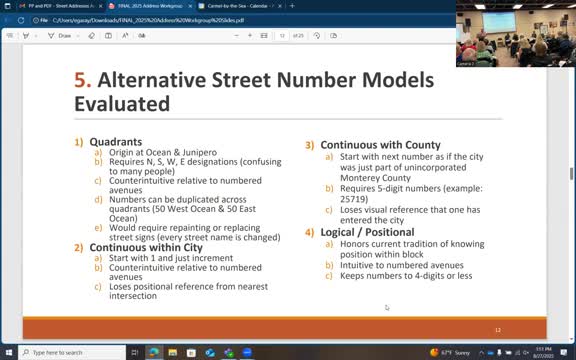Show hidden system tray icons

click(482, 353)
